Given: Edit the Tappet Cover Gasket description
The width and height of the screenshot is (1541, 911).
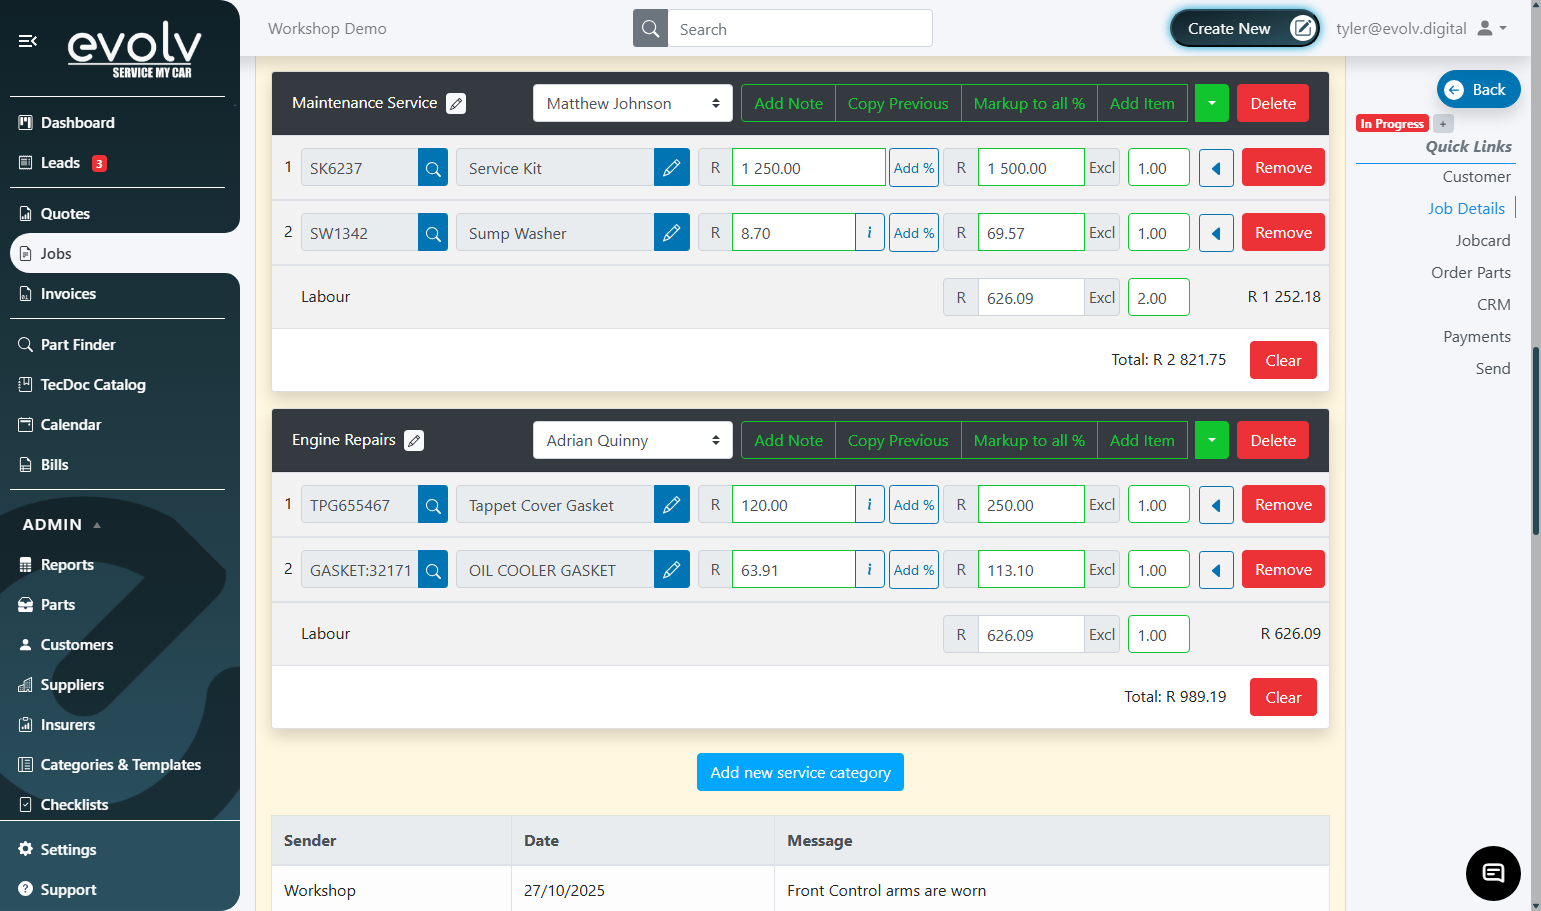Looking at the screenshot, I should click(x=672, y=505).
